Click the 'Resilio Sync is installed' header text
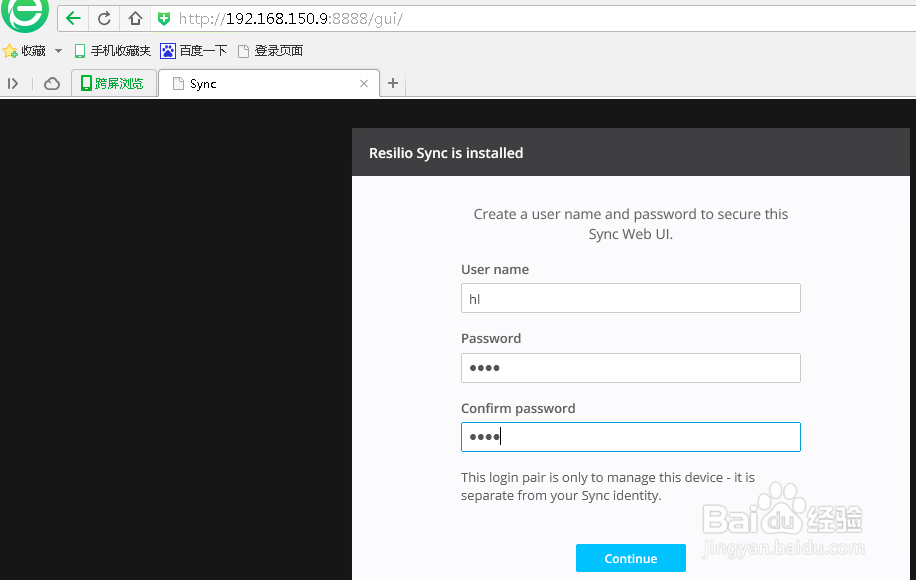This screenshot has width=916, height=580. (446, 153)
